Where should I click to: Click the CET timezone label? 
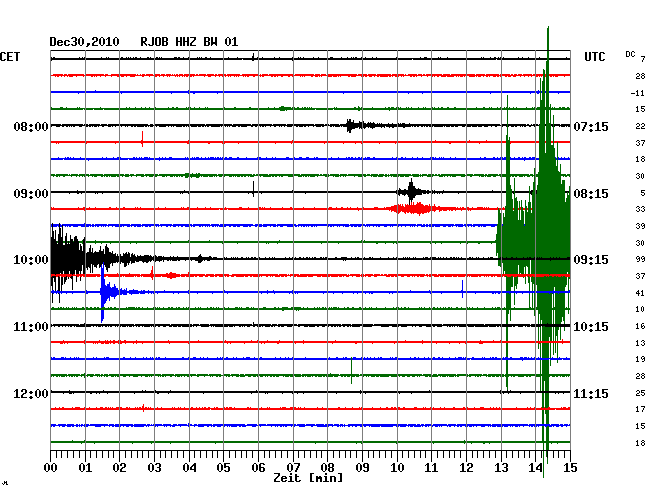coord(10,57)
